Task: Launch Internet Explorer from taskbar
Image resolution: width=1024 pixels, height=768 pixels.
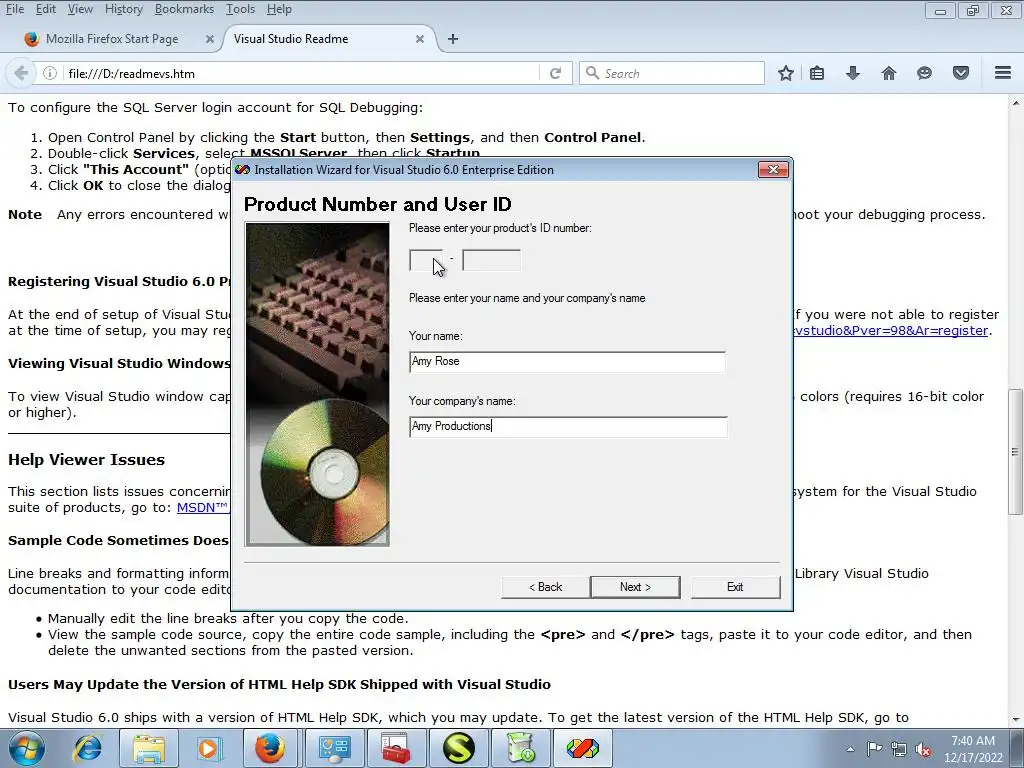Action: tap(88, 748)
